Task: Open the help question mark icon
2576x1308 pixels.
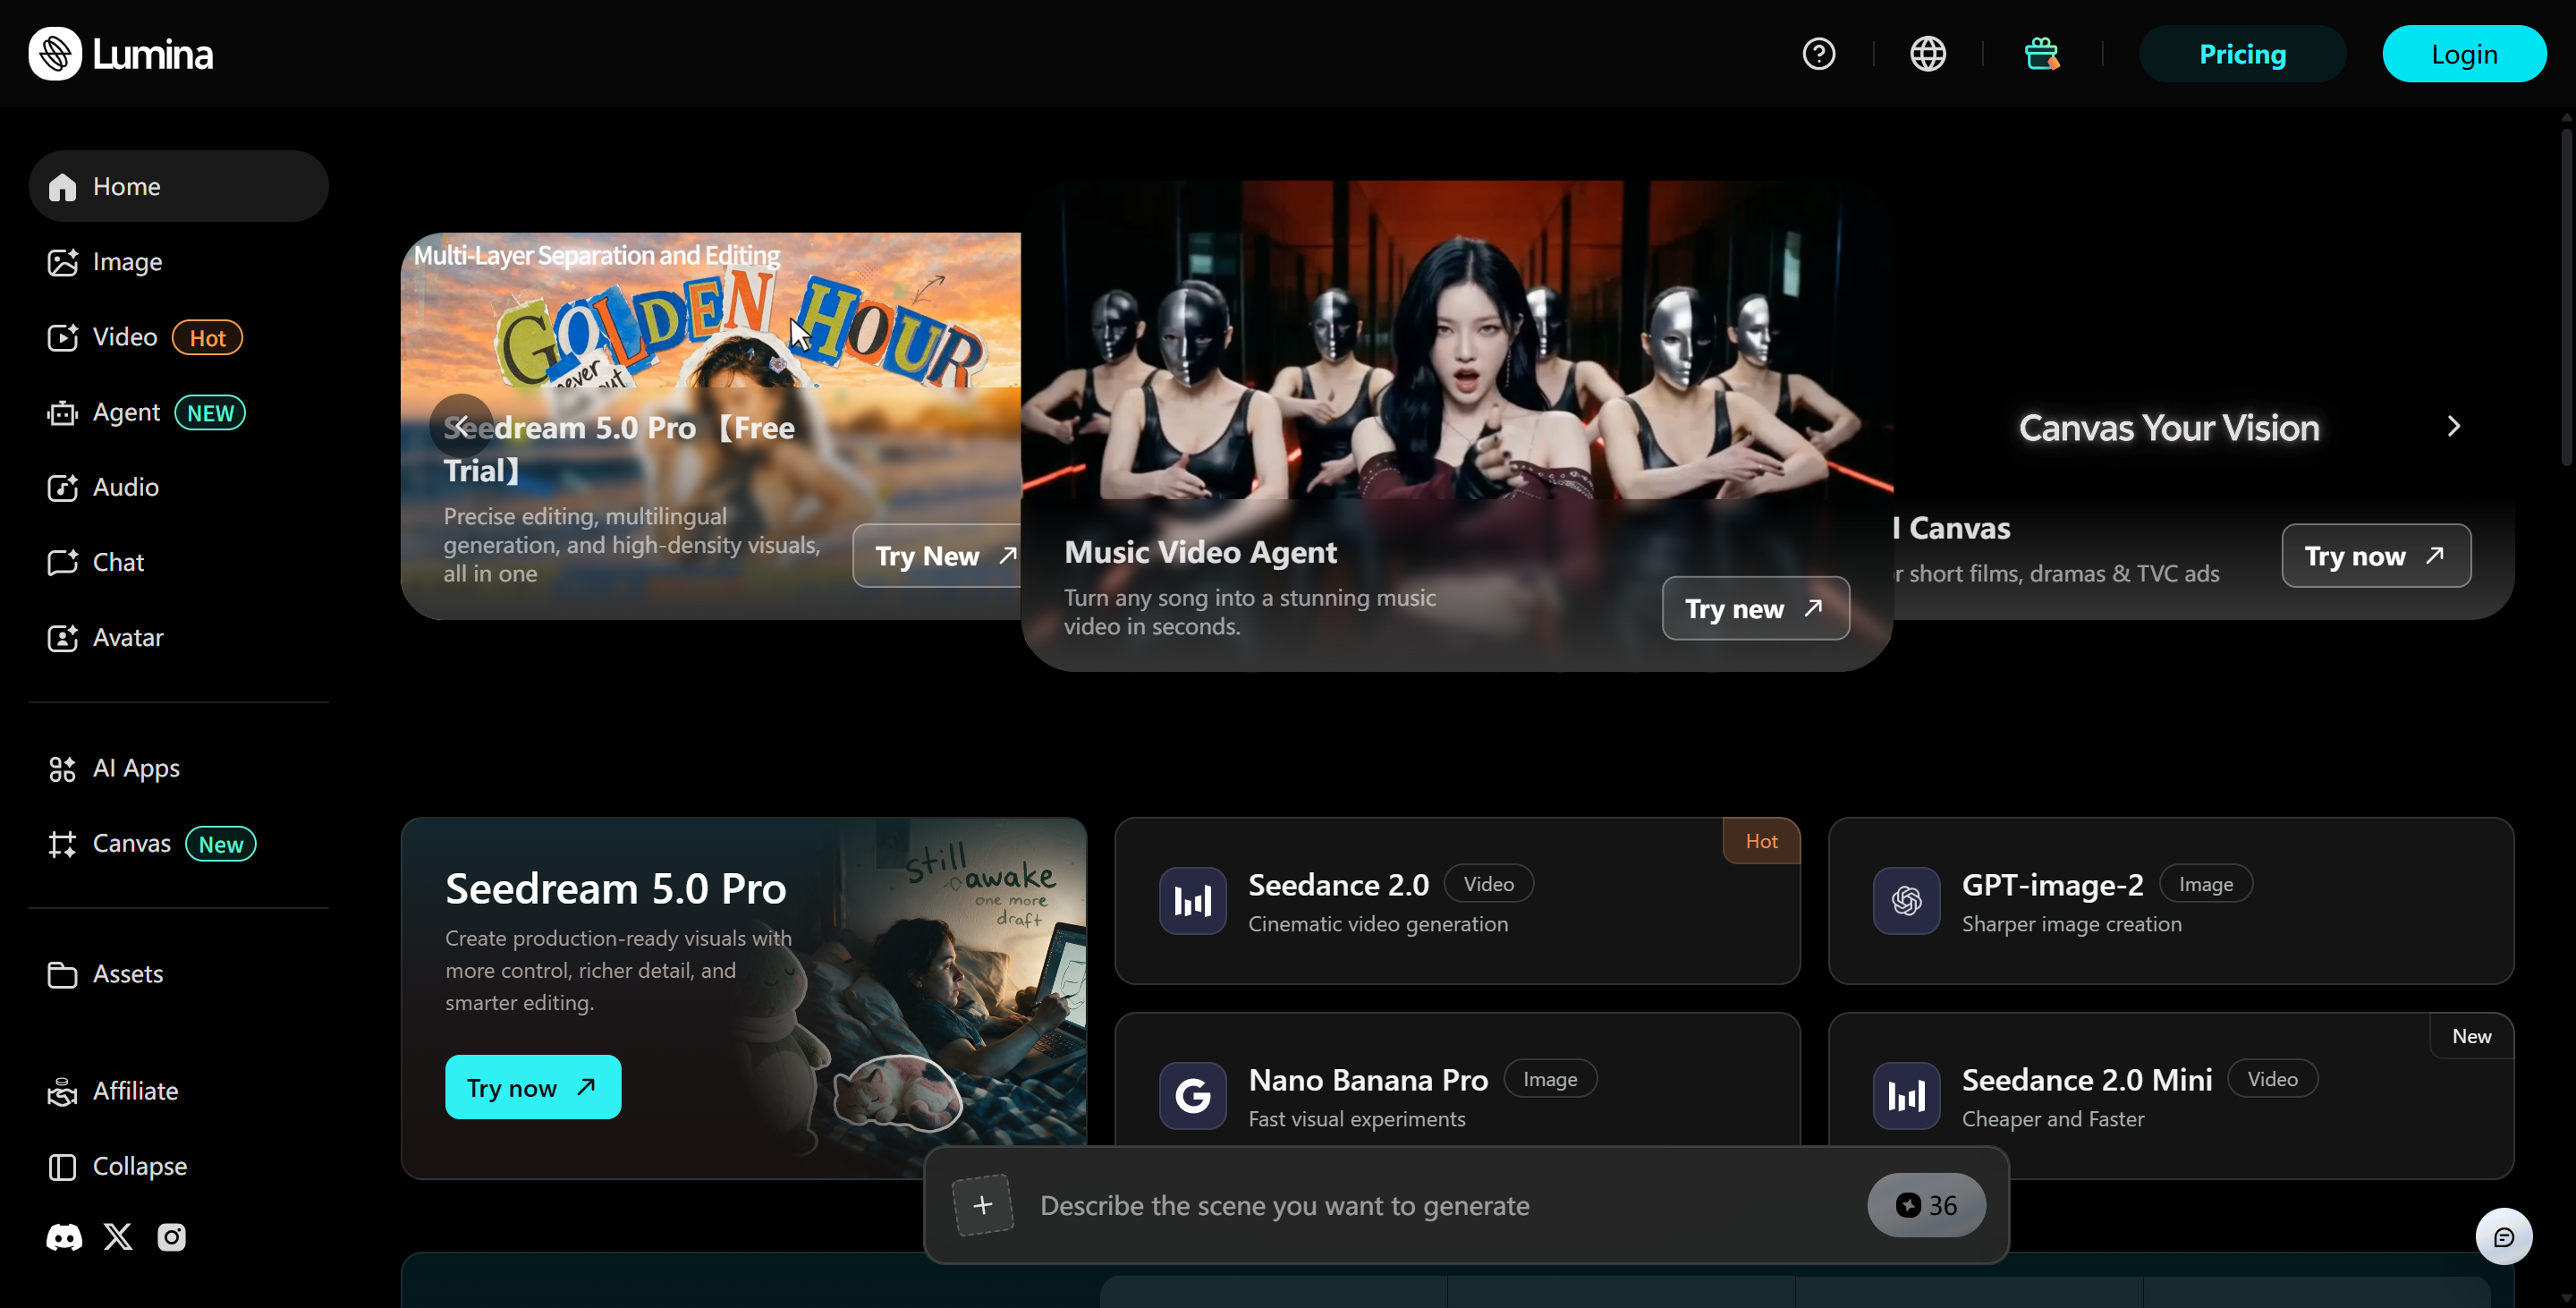Action: (x=1819, y=54)
